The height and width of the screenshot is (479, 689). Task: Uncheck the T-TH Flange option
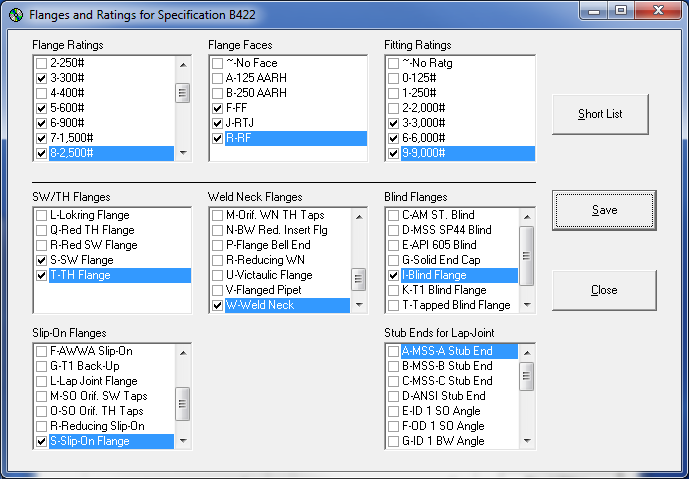click(41, 275)
